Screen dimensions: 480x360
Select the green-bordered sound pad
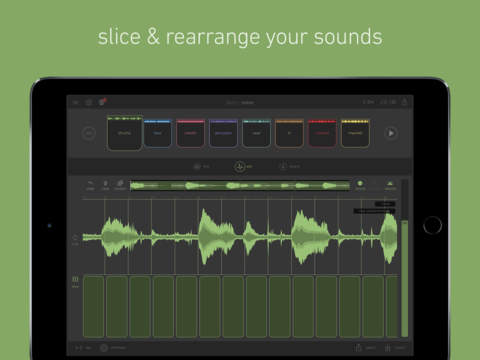(125, 133)
